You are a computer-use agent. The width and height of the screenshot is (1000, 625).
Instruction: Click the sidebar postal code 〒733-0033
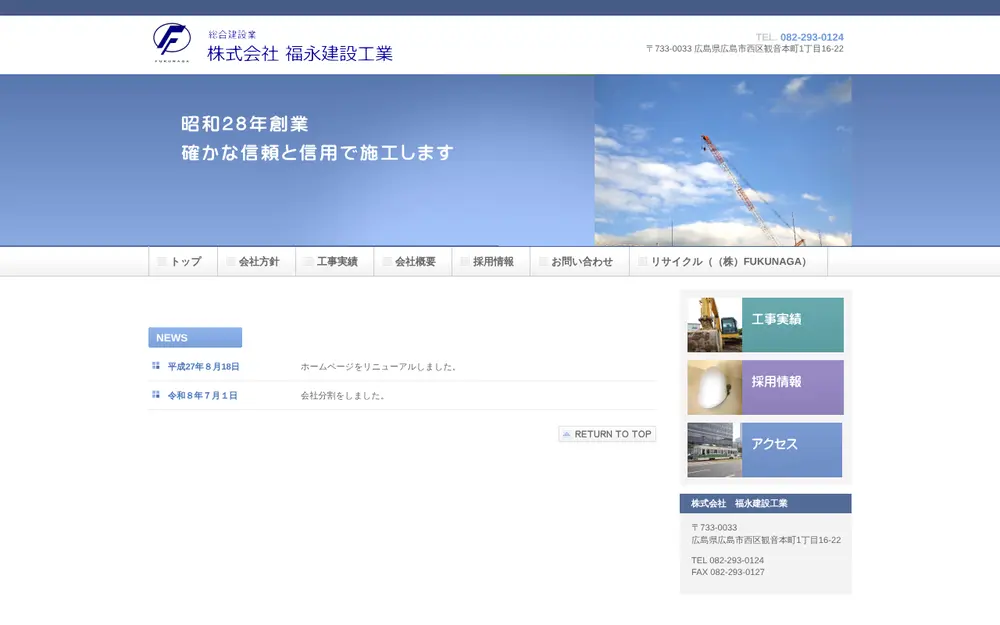(714, 527)
